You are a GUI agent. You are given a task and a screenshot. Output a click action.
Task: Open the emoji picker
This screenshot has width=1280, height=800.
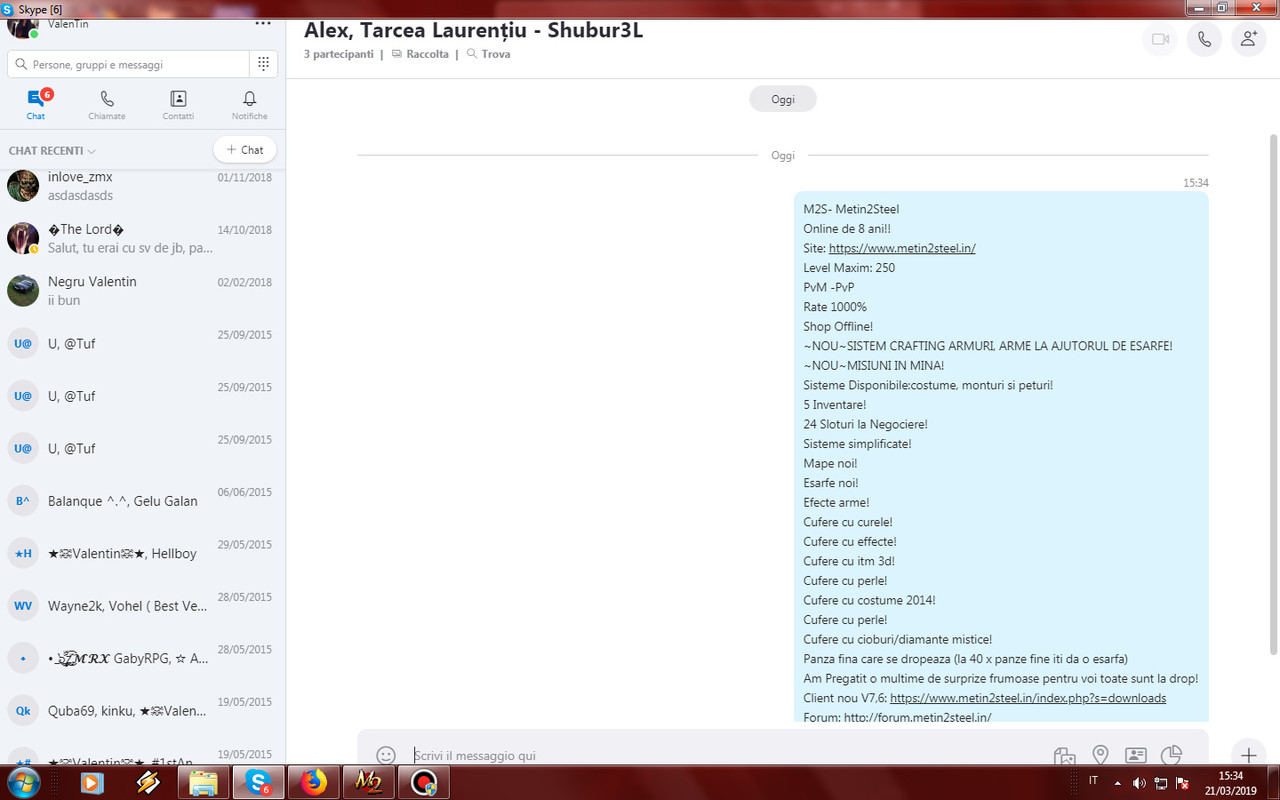pyautogui.click(x=386, y=755)
